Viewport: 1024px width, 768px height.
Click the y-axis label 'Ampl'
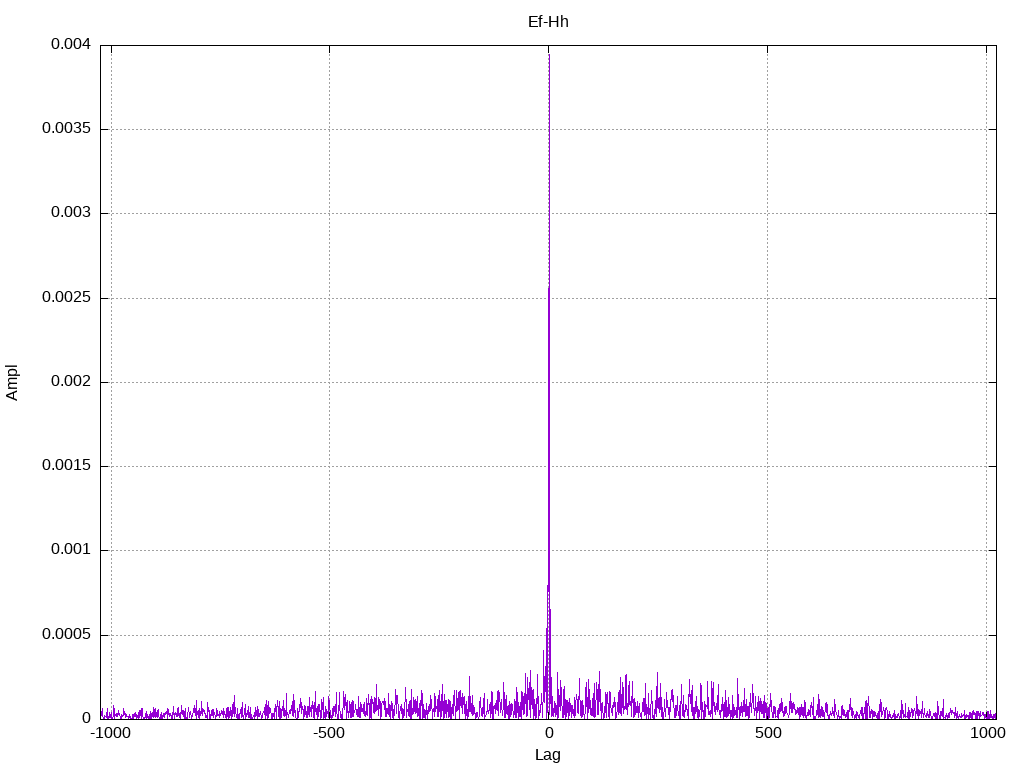coord(12,383)
